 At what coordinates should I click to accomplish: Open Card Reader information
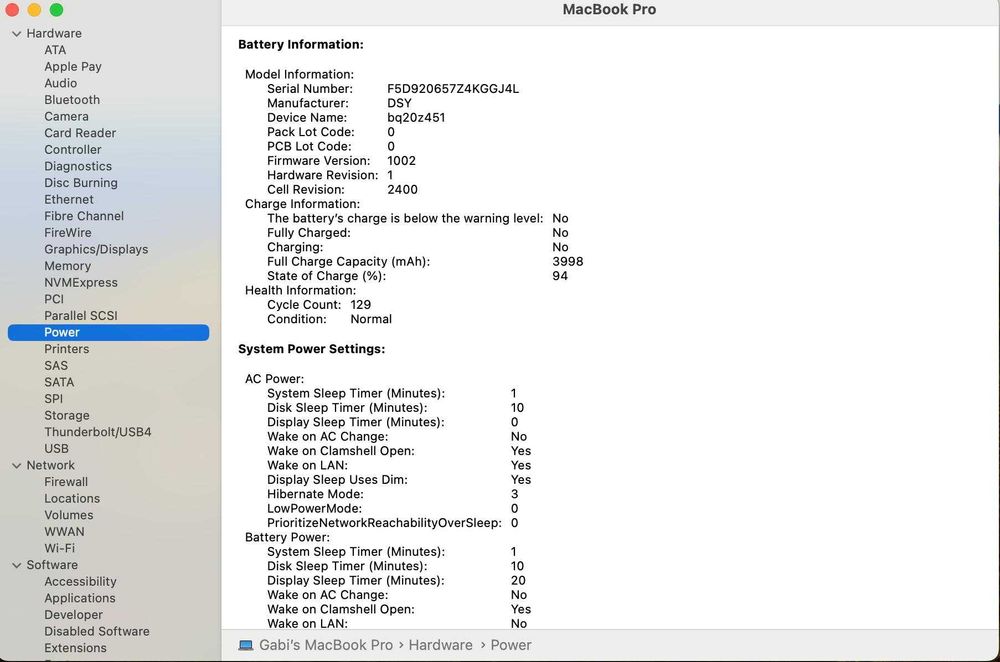[80, 133]
